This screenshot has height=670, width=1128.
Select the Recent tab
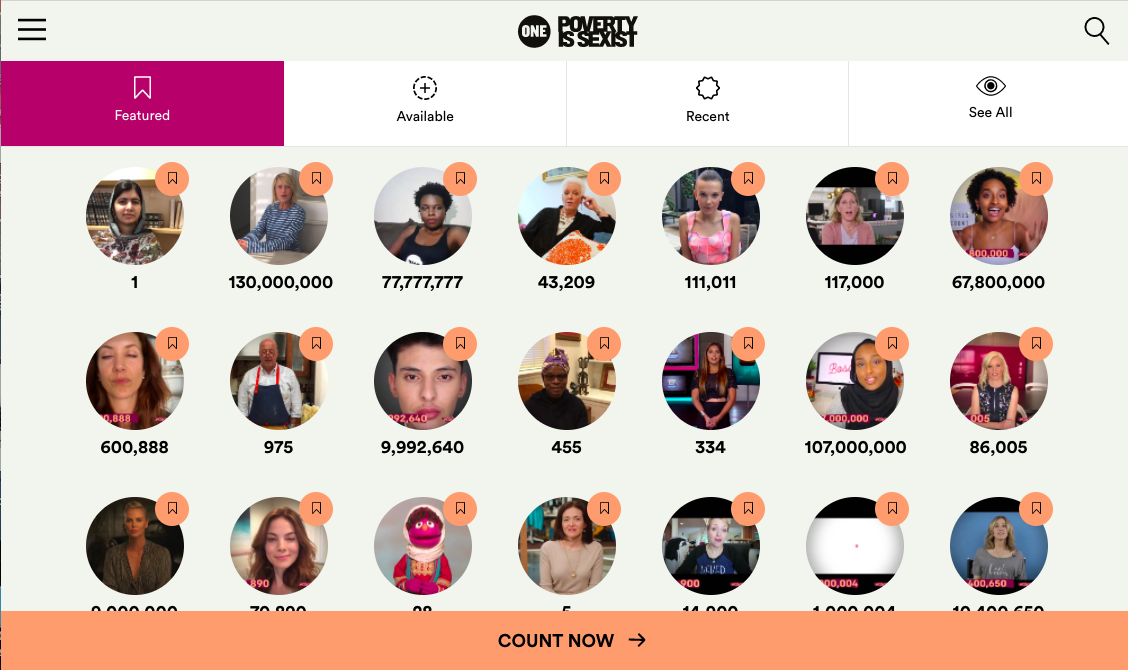(708, 104)
